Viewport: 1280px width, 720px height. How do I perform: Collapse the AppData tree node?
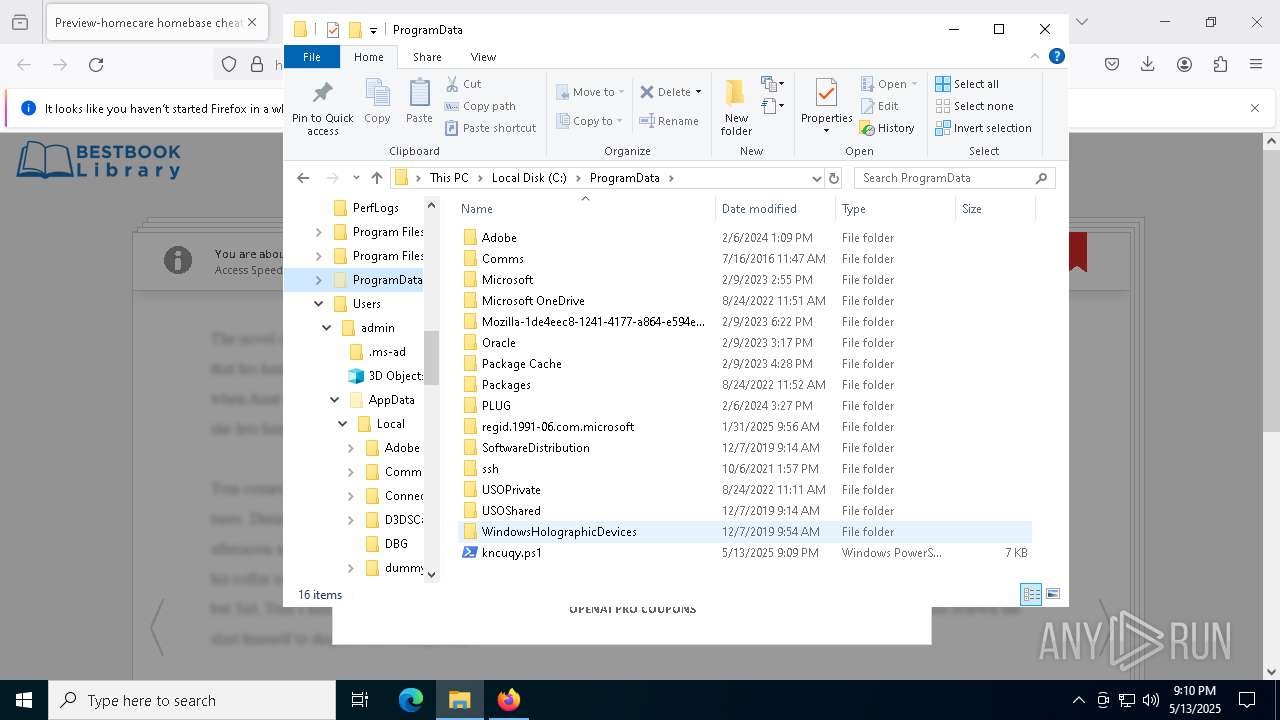click(x=335, y=400)
